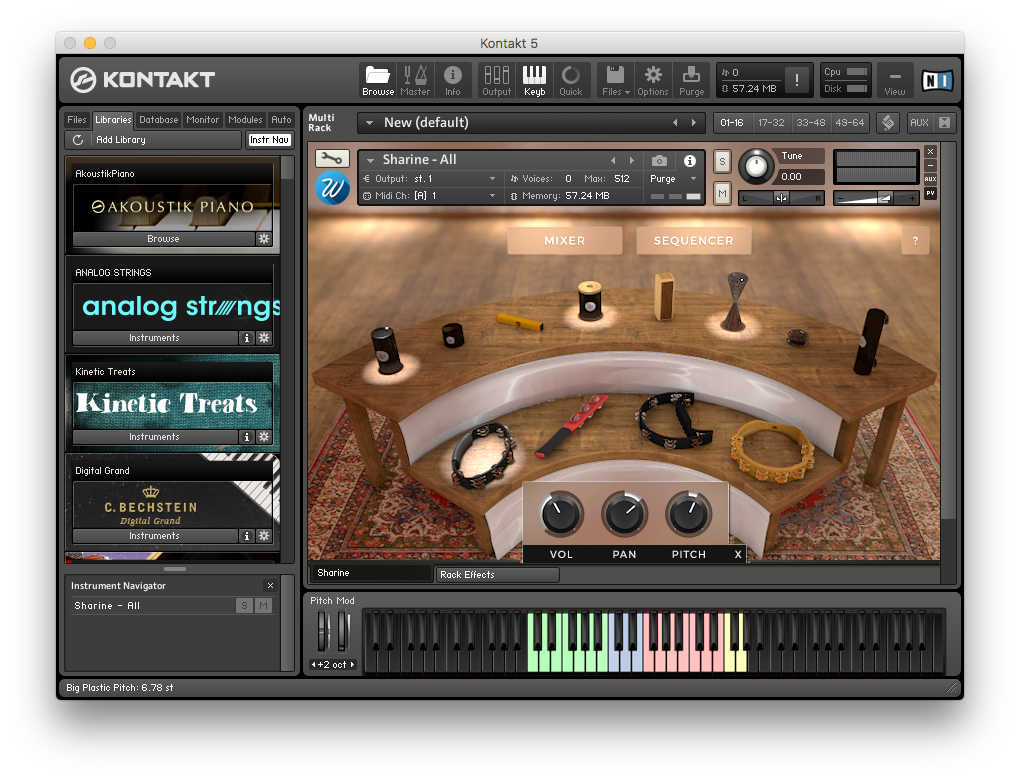Click the Kontakt logo

point(143,80)
